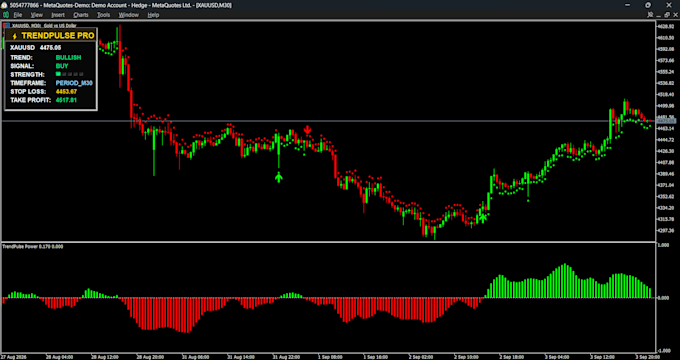
Task: Open the Help menu
Action: pyautogui.click(x=154, y=15)
